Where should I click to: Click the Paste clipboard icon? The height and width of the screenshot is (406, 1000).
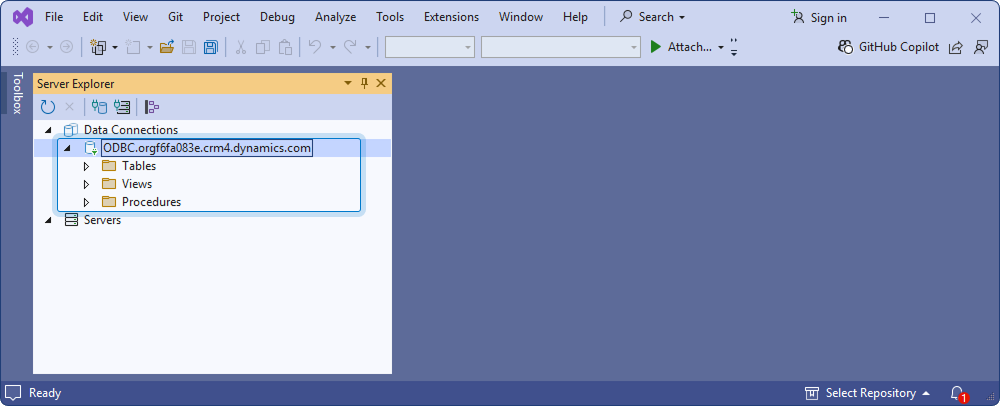coord(285,47)
